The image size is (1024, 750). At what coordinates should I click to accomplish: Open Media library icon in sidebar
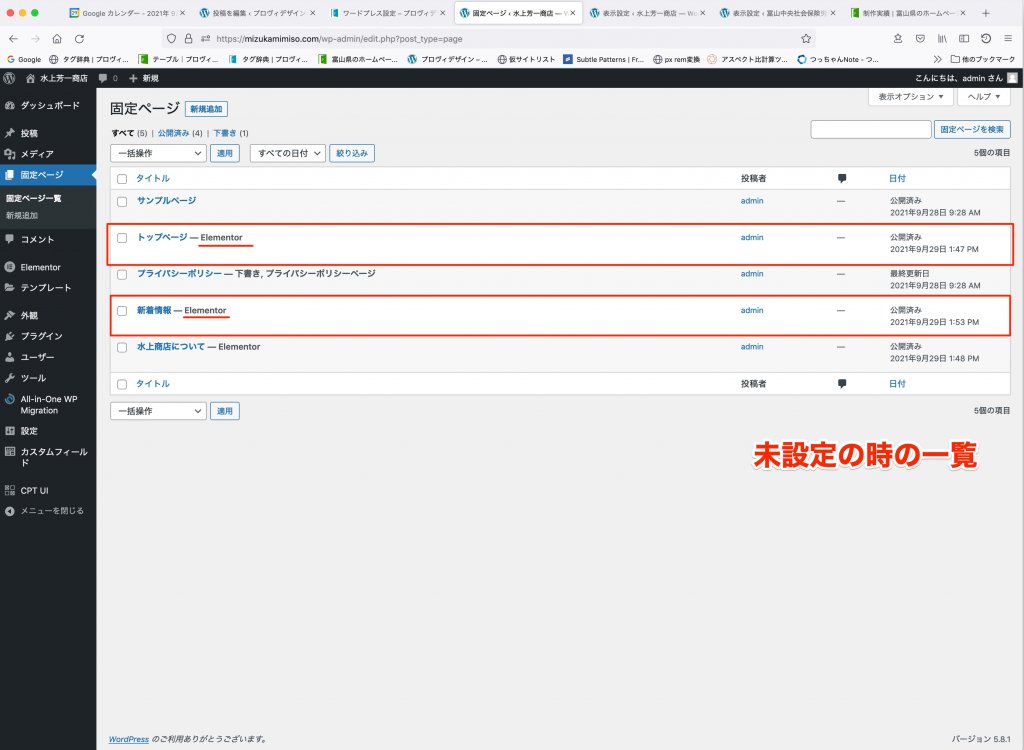point(10,154)
